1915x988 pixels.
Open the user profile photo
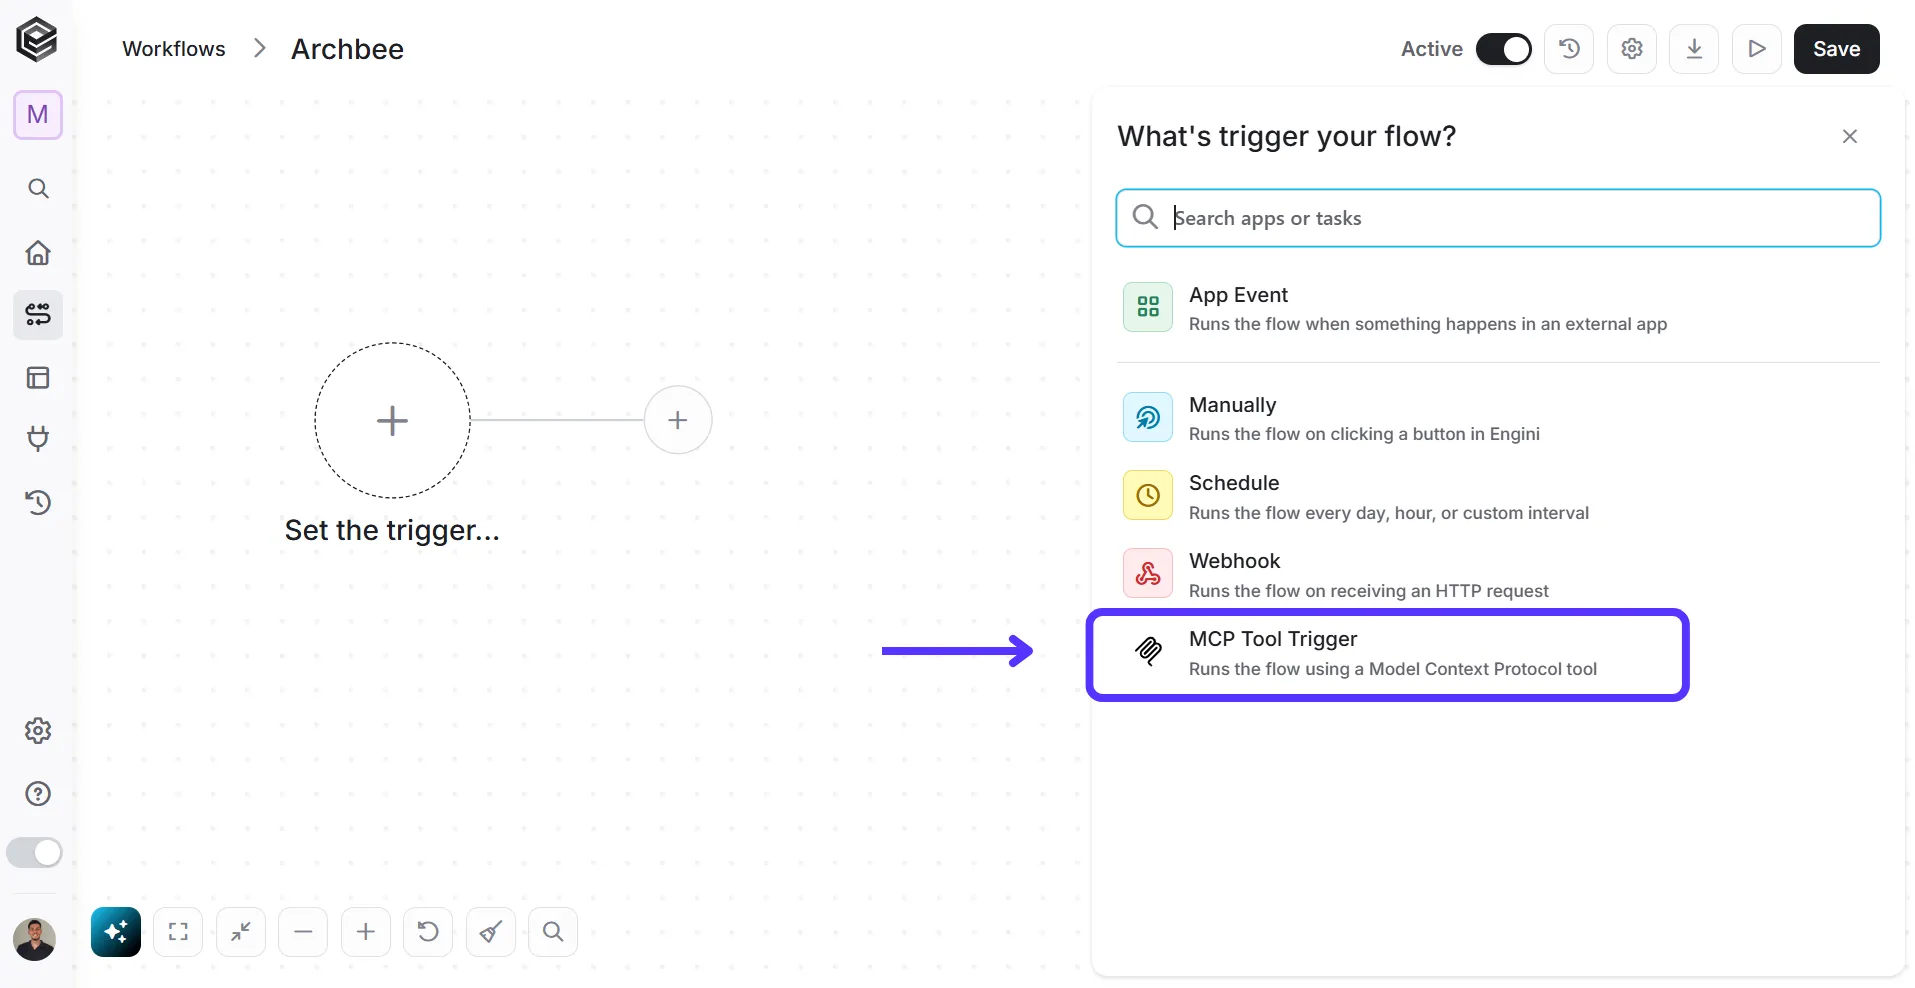click(35, 939)
